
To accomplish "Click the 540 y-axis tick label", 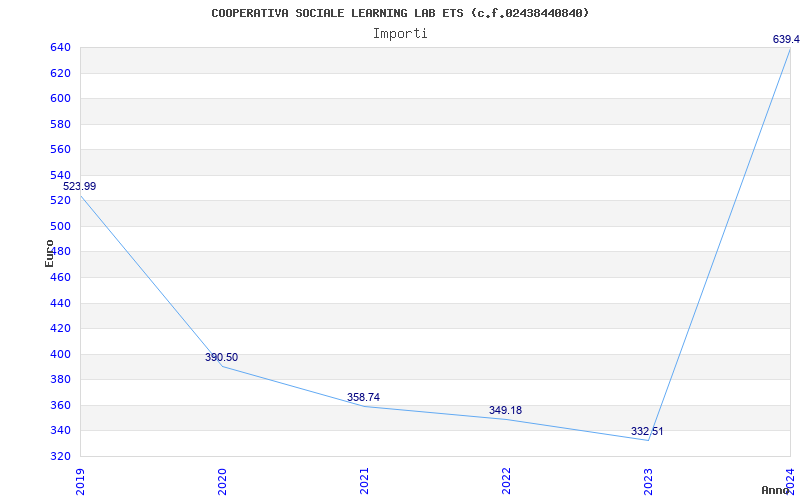I will tap(60, 175).
